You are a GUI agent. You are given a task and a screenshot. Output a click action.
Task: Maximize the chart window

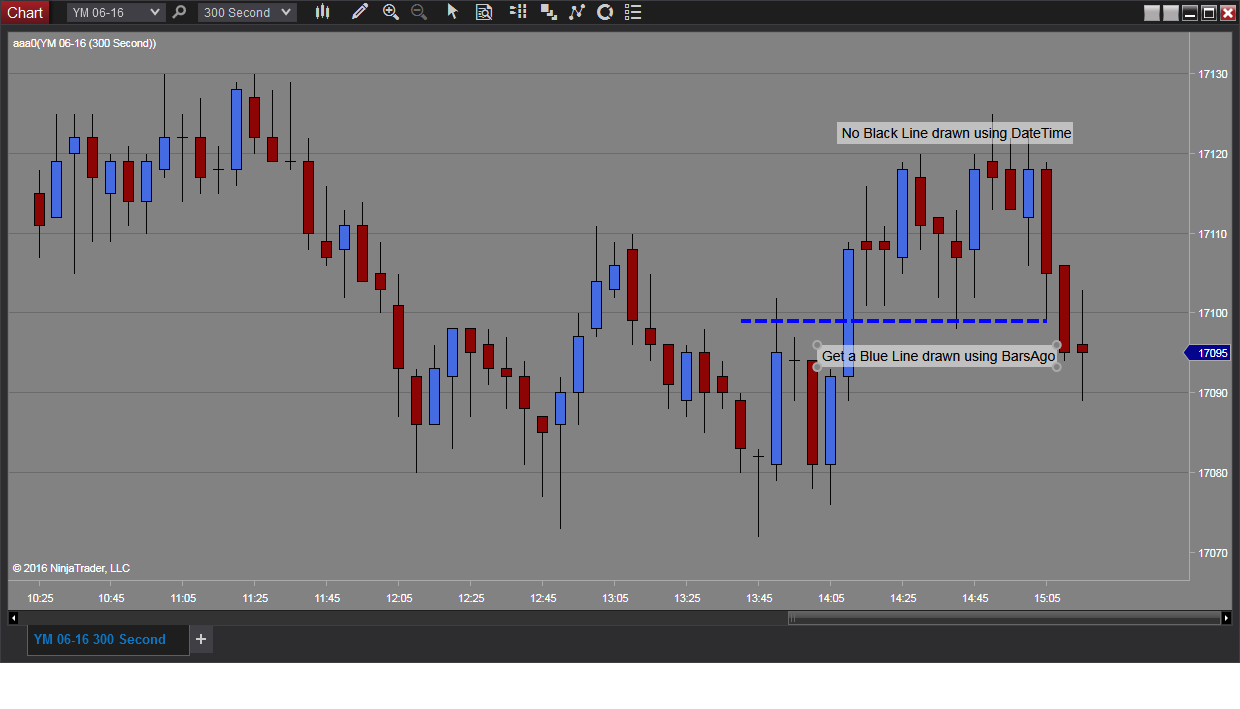[x=1209, y=13]
